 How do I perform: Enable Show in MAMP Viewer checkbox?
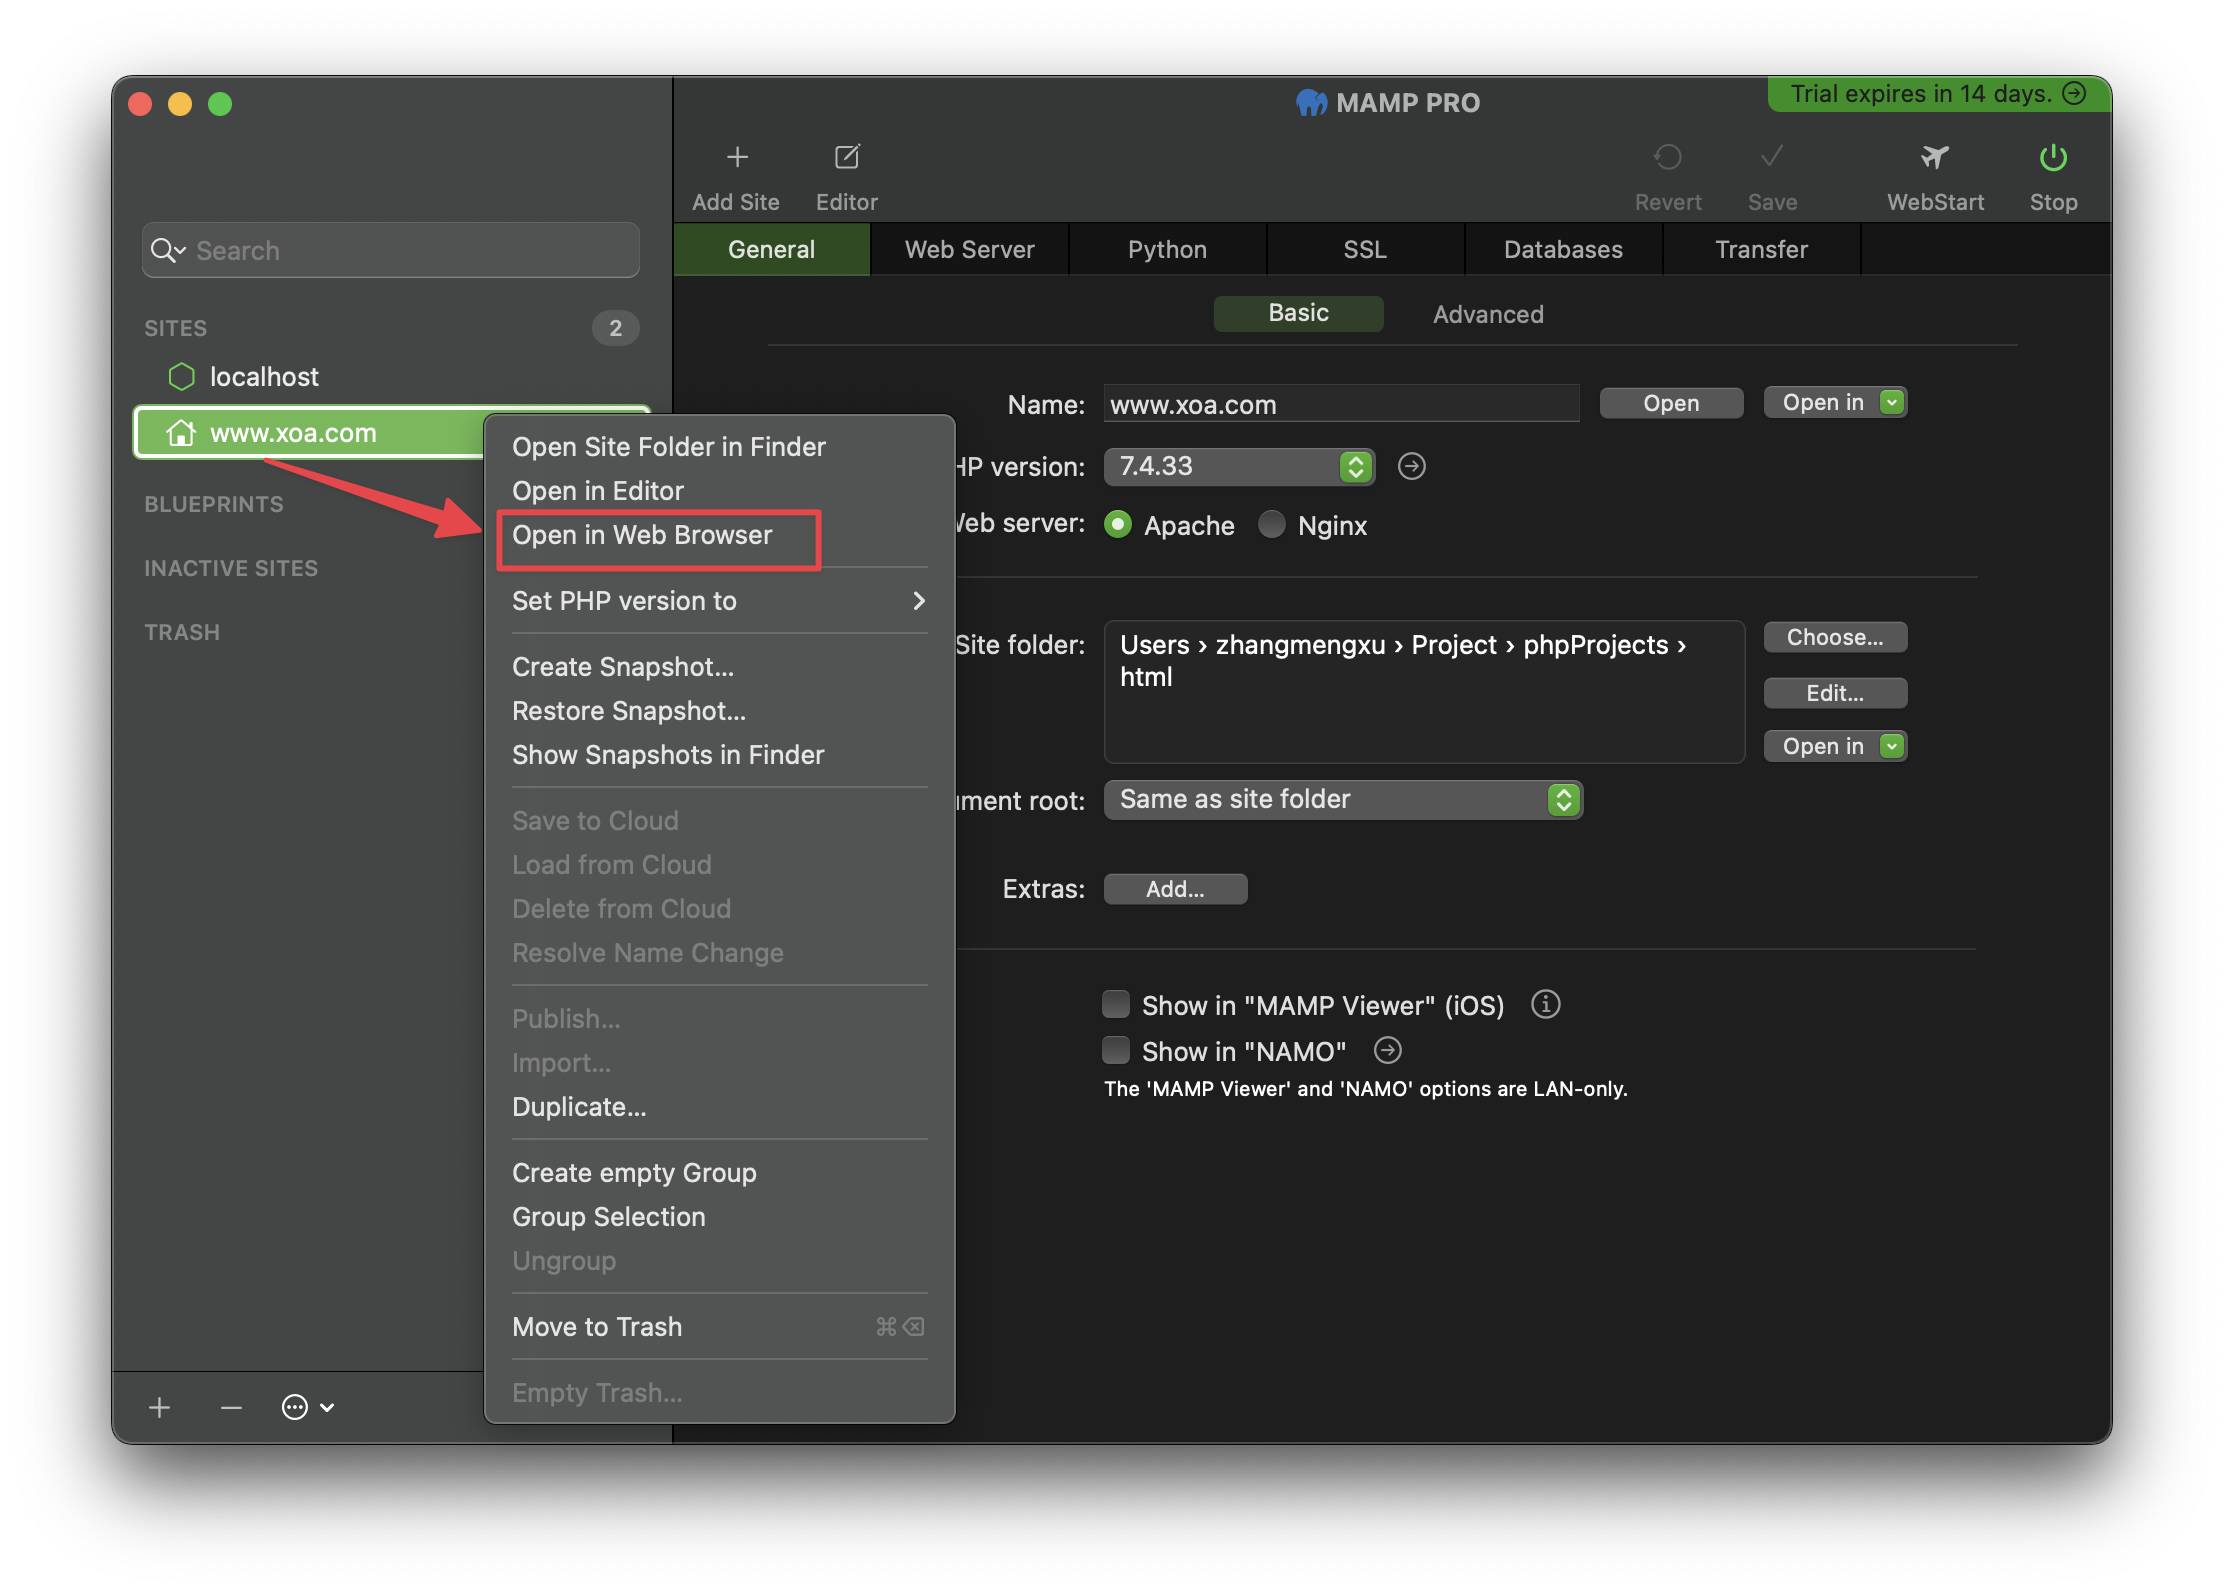(x=1116, y=1004)
